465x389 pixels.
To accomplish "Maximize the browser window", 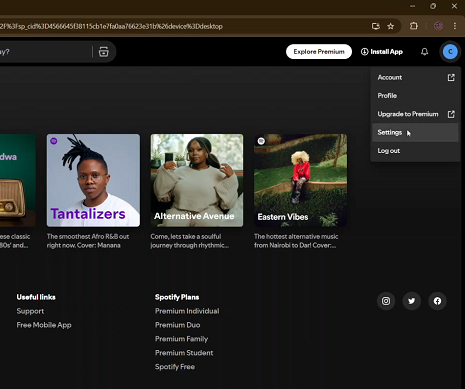I will [433, 6].
